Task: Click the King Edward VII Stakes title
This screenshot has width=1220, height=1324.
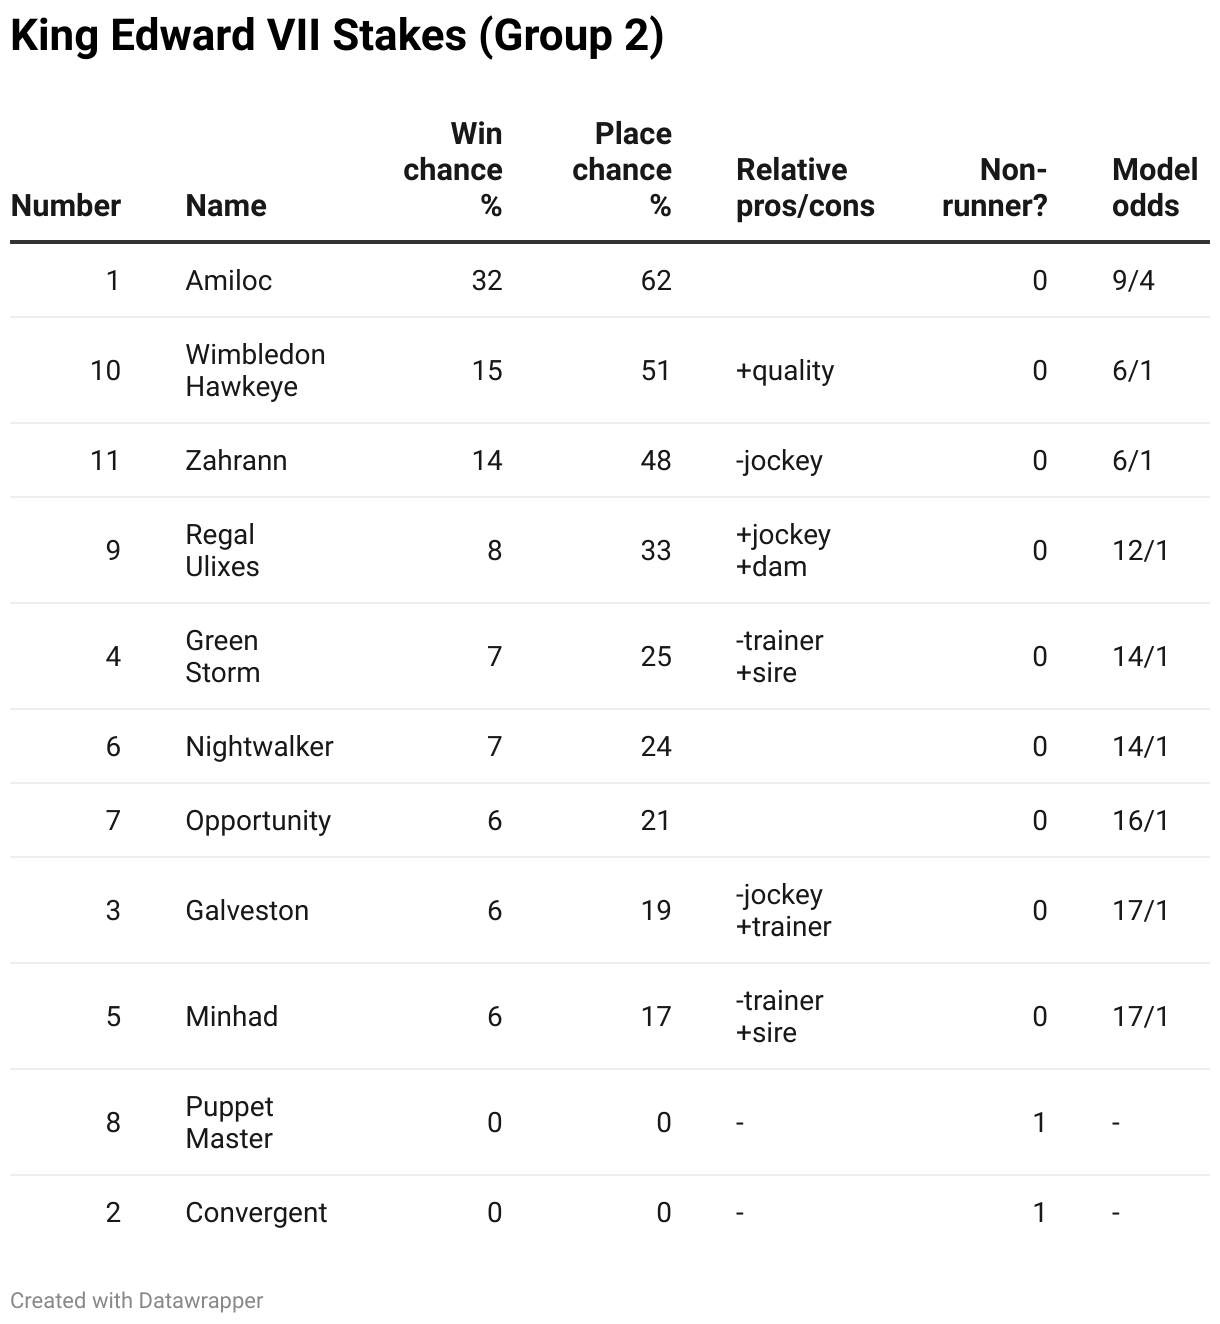Action: click(337, 36)
